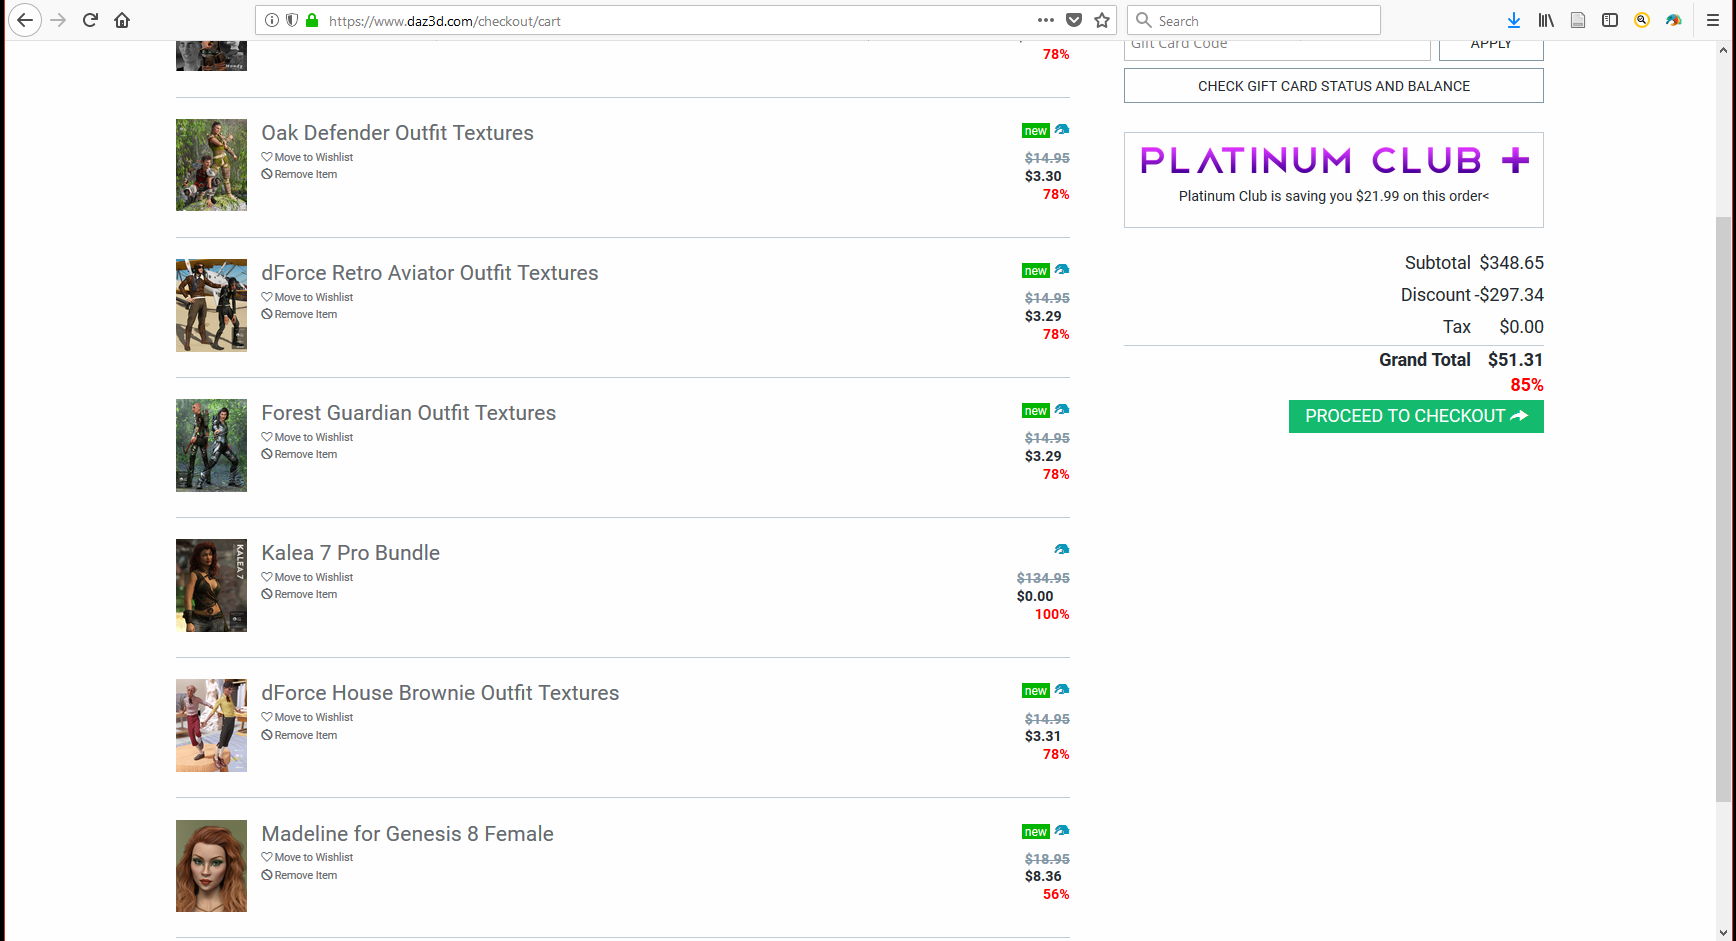Open the page actions three-dot menu
The height and width of the screenshot is (941, 1736).
[1046, 20]
